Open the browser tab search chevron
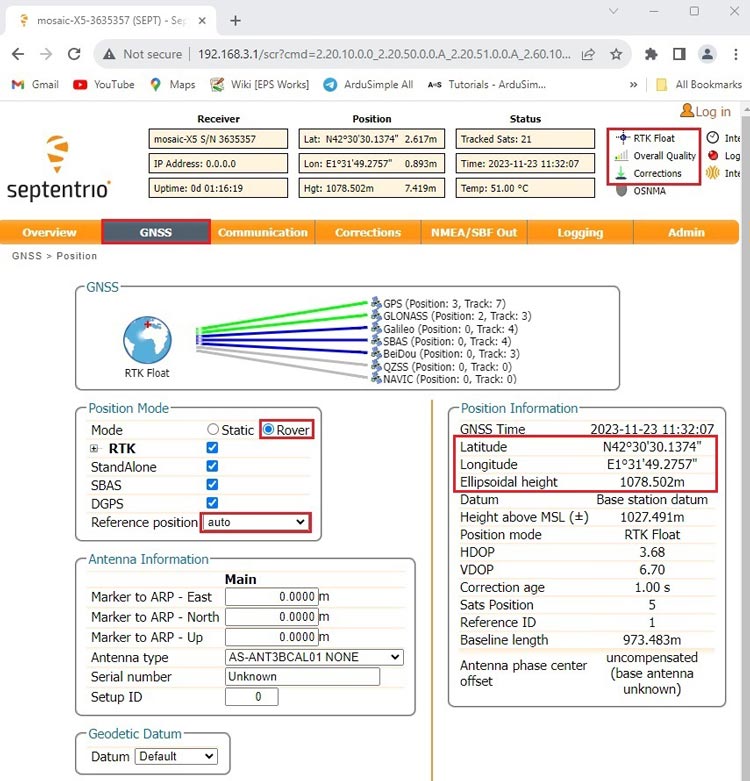The image size is (750, 781). [x=614, y=11]
